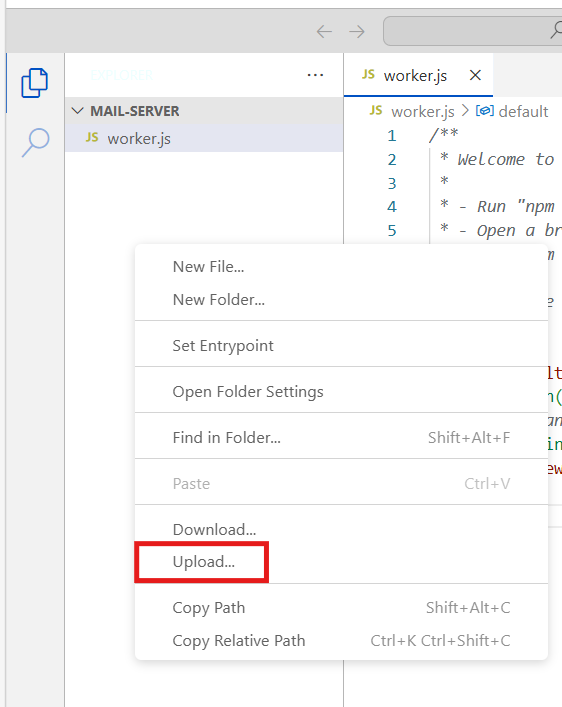Select Copy Relative Path menu entry

(x=341, y=641)
